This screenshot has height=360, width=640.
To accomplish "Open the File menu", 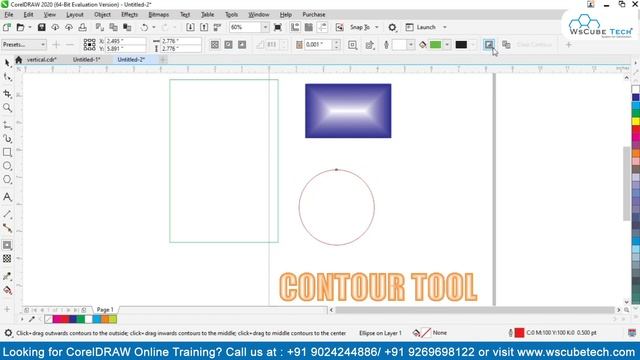I will coord(9,15).
